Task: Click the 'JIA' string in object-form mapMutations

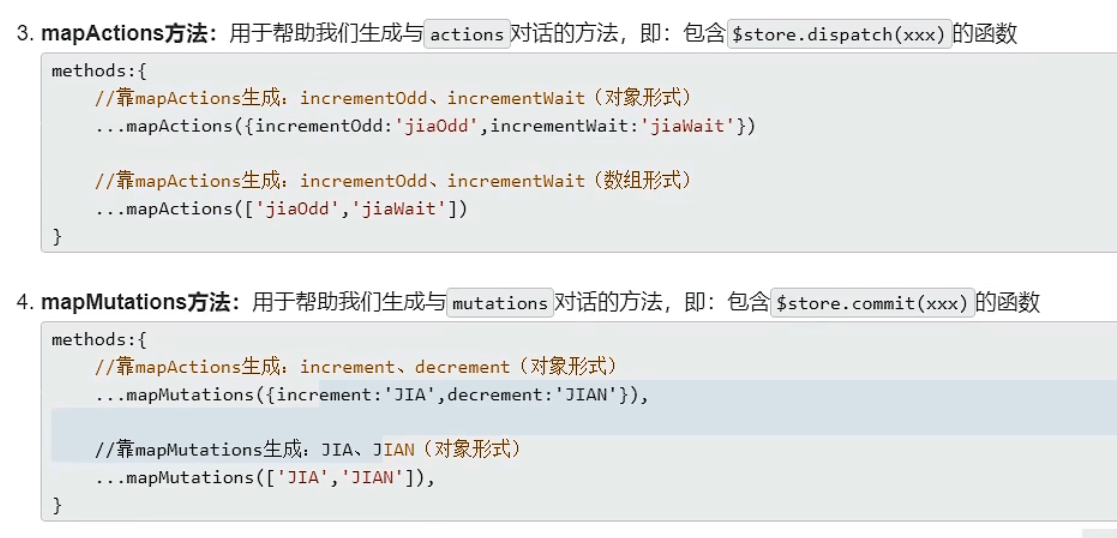Action: pos(415,395)
